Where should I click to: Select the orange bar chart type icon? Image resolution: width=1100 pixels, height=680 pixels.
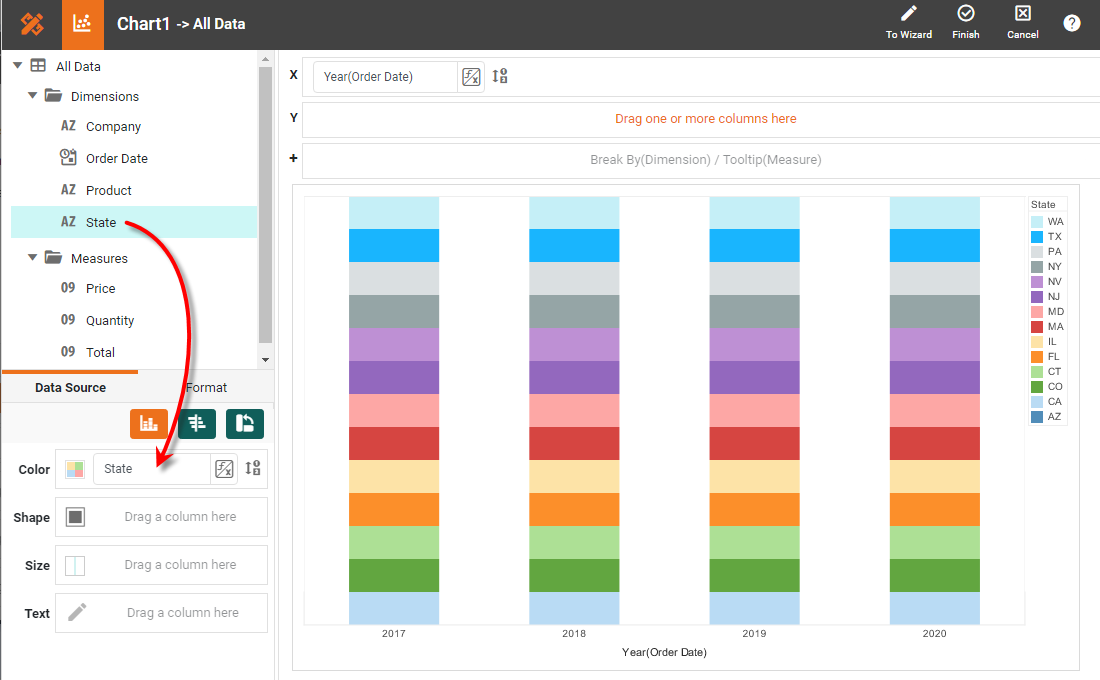coord(148,423)
